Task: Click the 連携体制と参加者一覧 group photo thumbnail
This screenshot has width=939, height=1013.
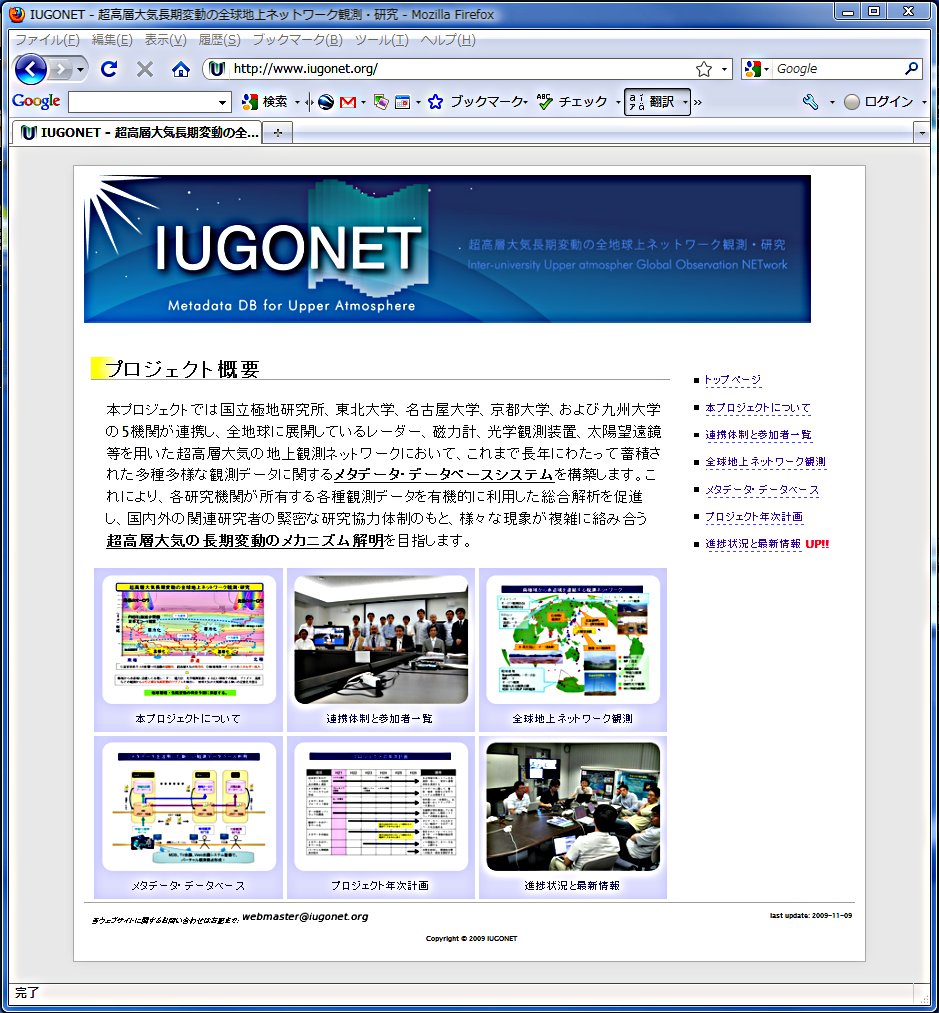Action: (381, 640)
